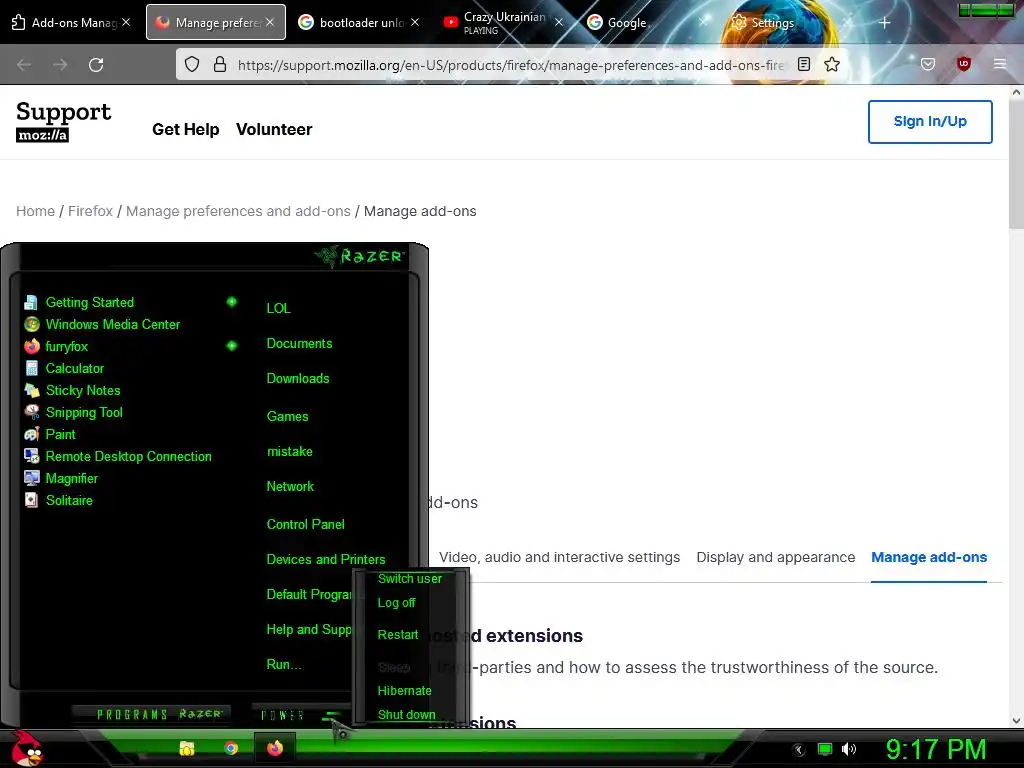Click the Sign In/Up button

pyautogui.click(x=930, y=121)
